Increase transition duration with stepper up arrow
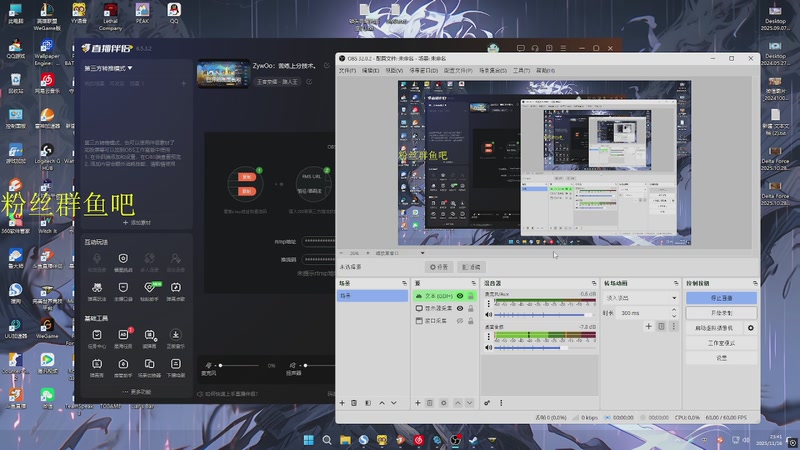 point(674,310)
